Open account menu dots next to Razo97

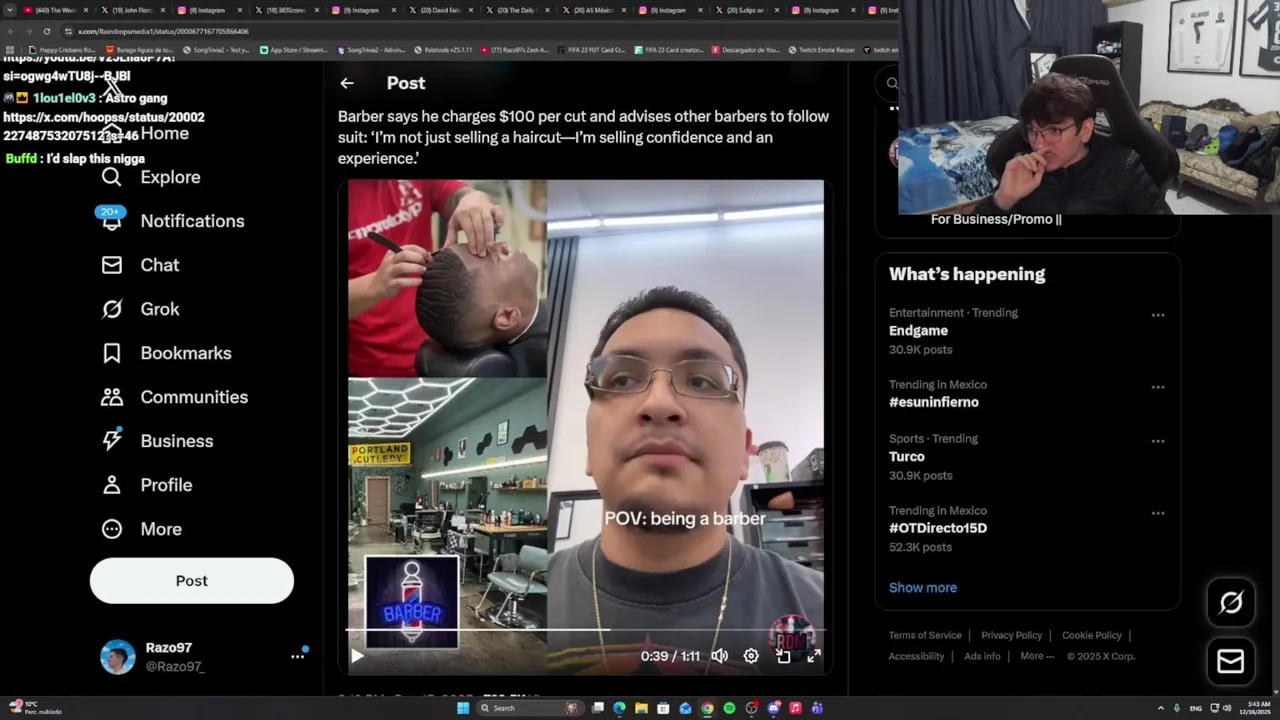click(297, 656)
